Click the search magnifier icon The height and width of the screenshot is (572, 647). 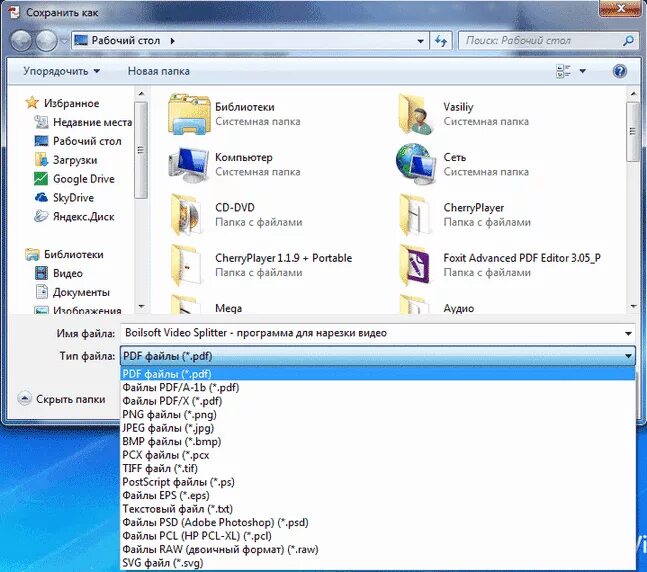[x=628, y=40]
